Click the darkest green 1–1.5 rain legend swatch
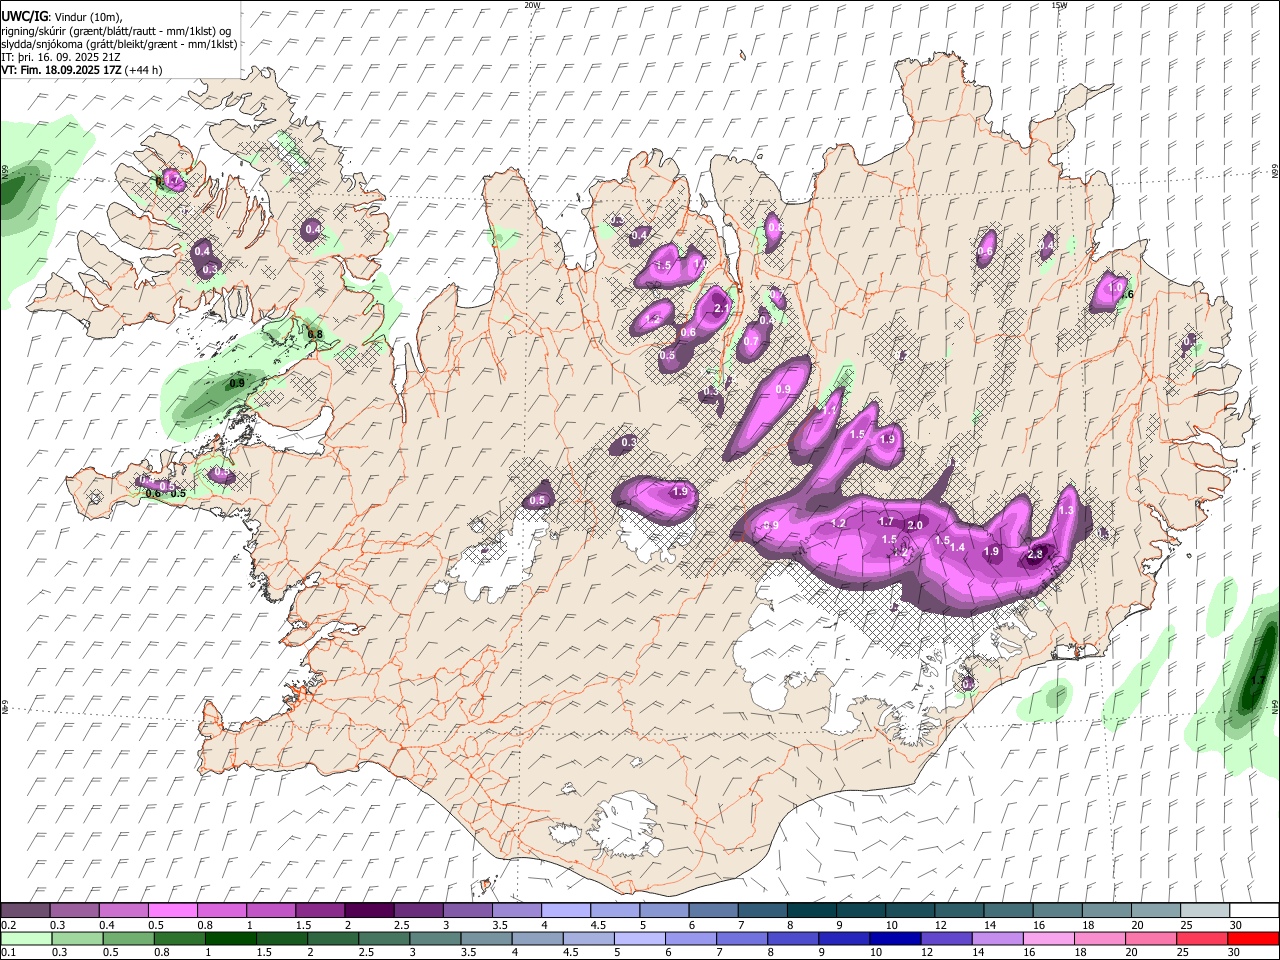1280x960 pixels. point(230,938)
